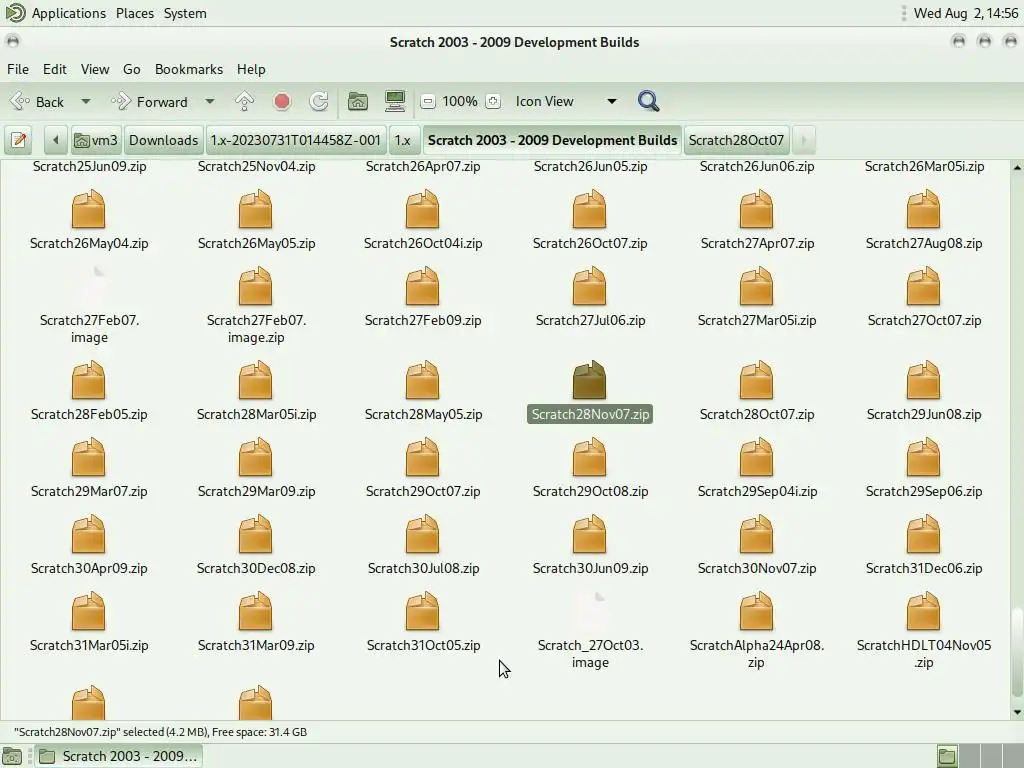The width and height of the screenshot is (1024, 768).
Task: Select the Scratch27Jul06.zip archive icon
Action: (590, 285)
